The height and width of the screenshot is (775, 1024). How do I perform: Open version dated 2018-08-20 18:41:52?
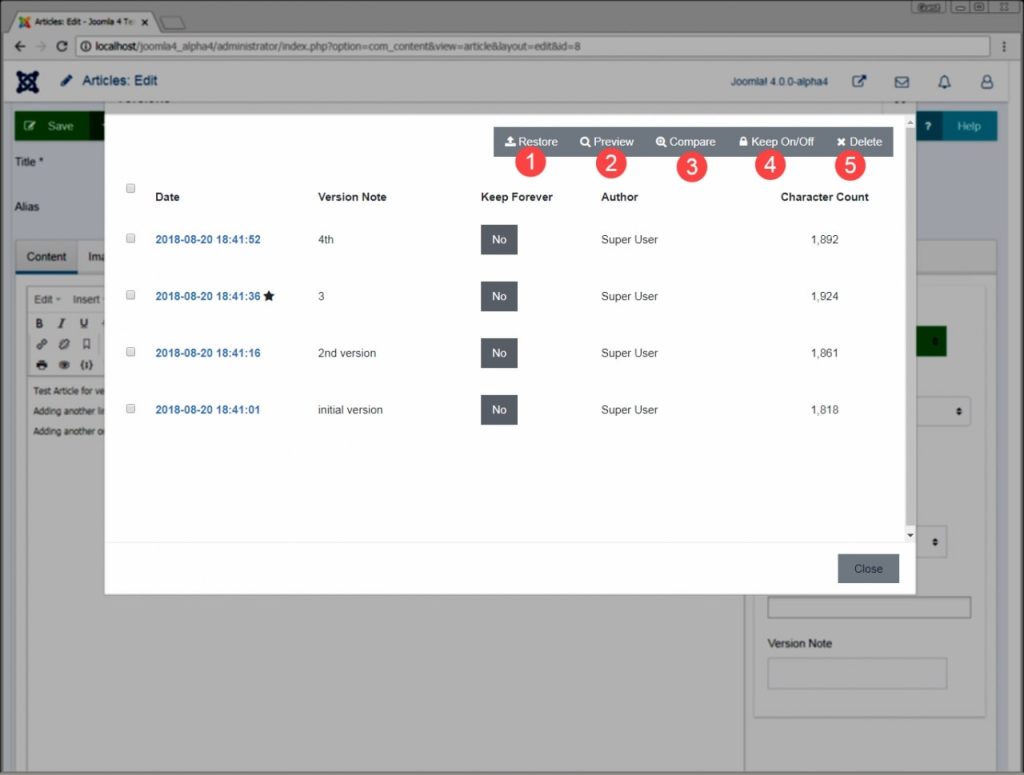click(x=208, y=240)
